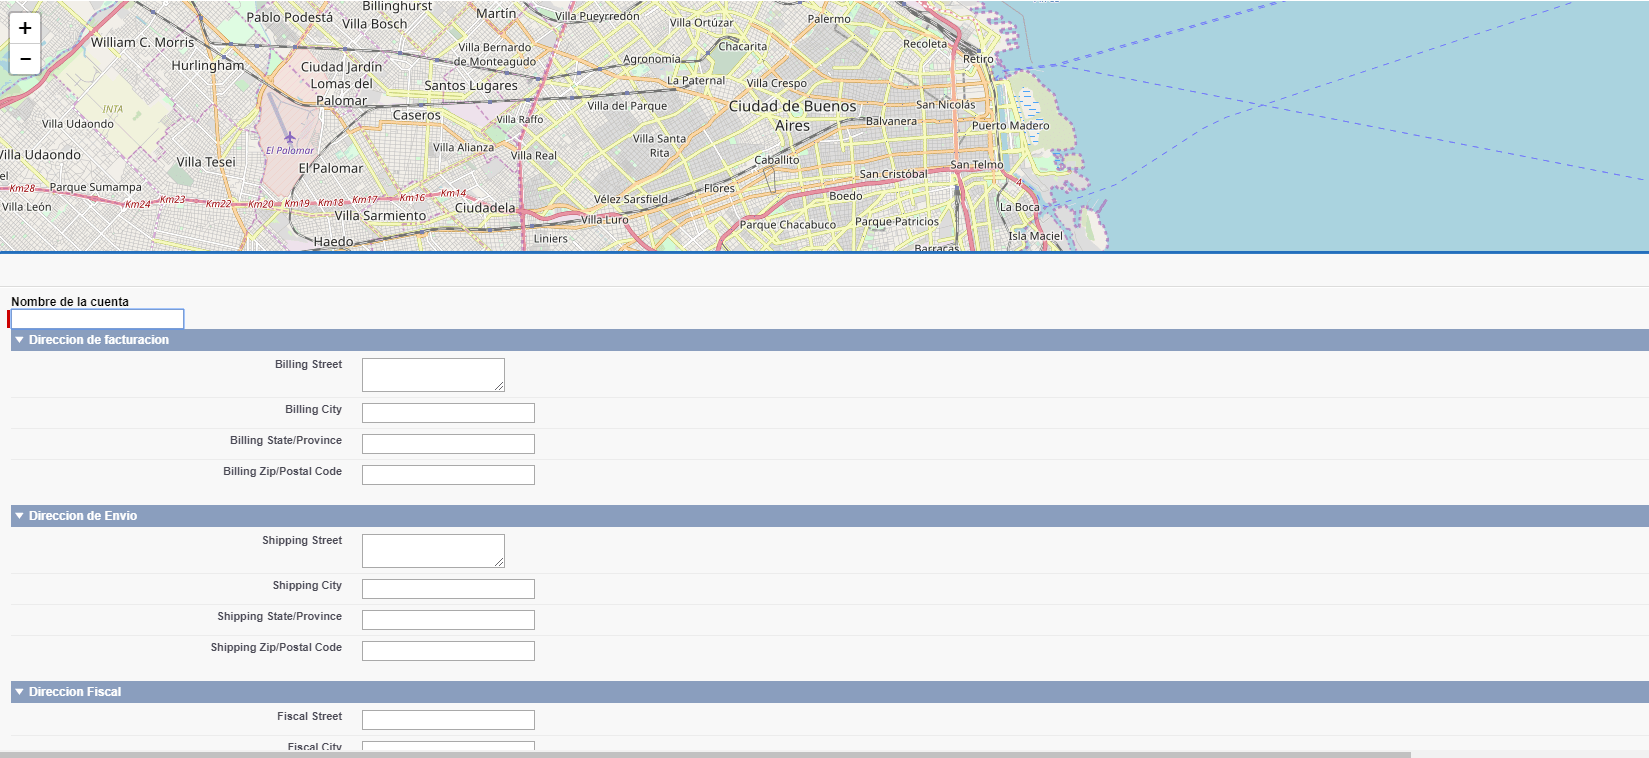Click Ciudad de Buenos Aires map label
The width and height of the screenshot is (1649, 758).
pos(793,116)
